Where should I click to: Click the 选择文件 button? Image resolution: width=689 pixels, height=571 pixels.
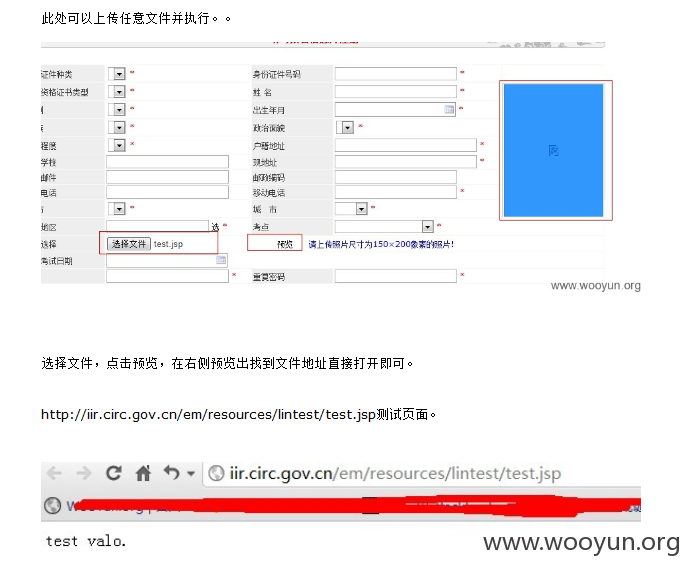tap(129, 244)
